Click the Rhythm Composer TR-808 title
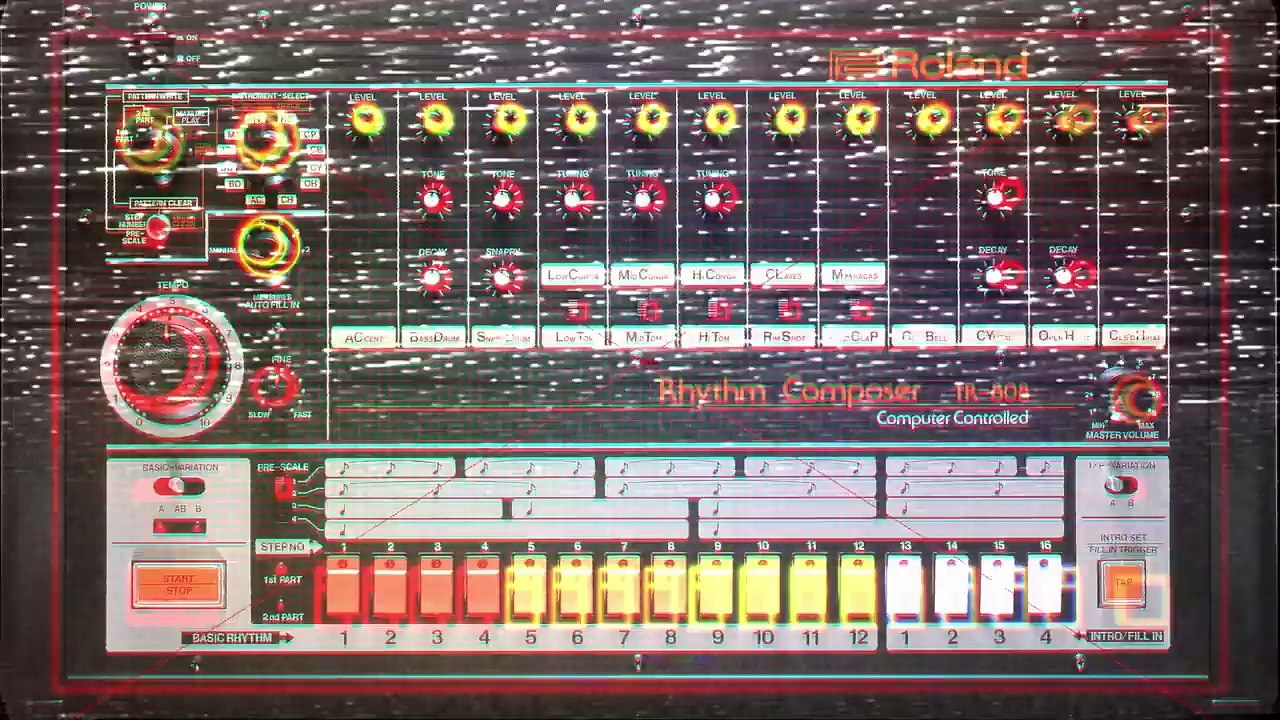Viewport: 1280px width, 720px height. (844, 392)
